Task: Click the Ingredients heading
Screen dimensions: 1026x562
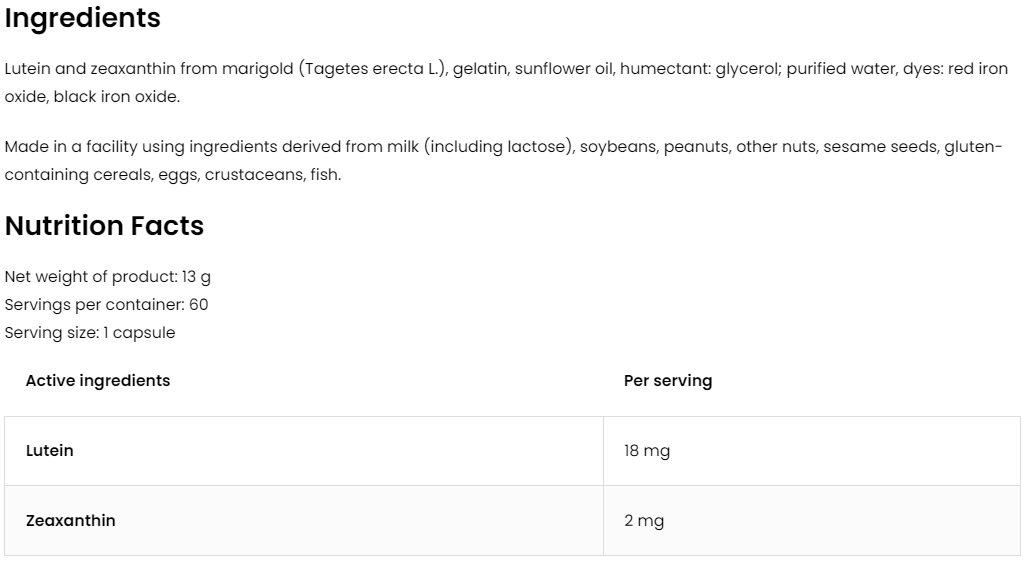Action: click(82, 18)
